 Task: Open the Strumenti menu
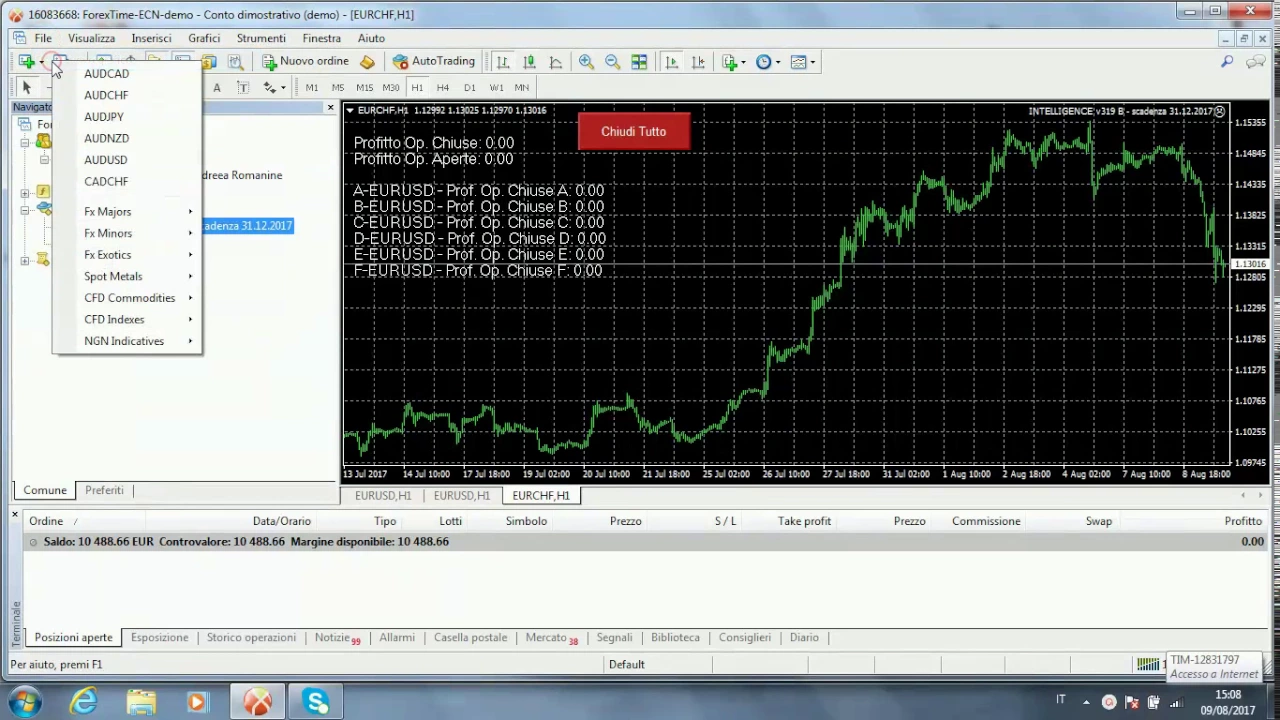point(261,38)
